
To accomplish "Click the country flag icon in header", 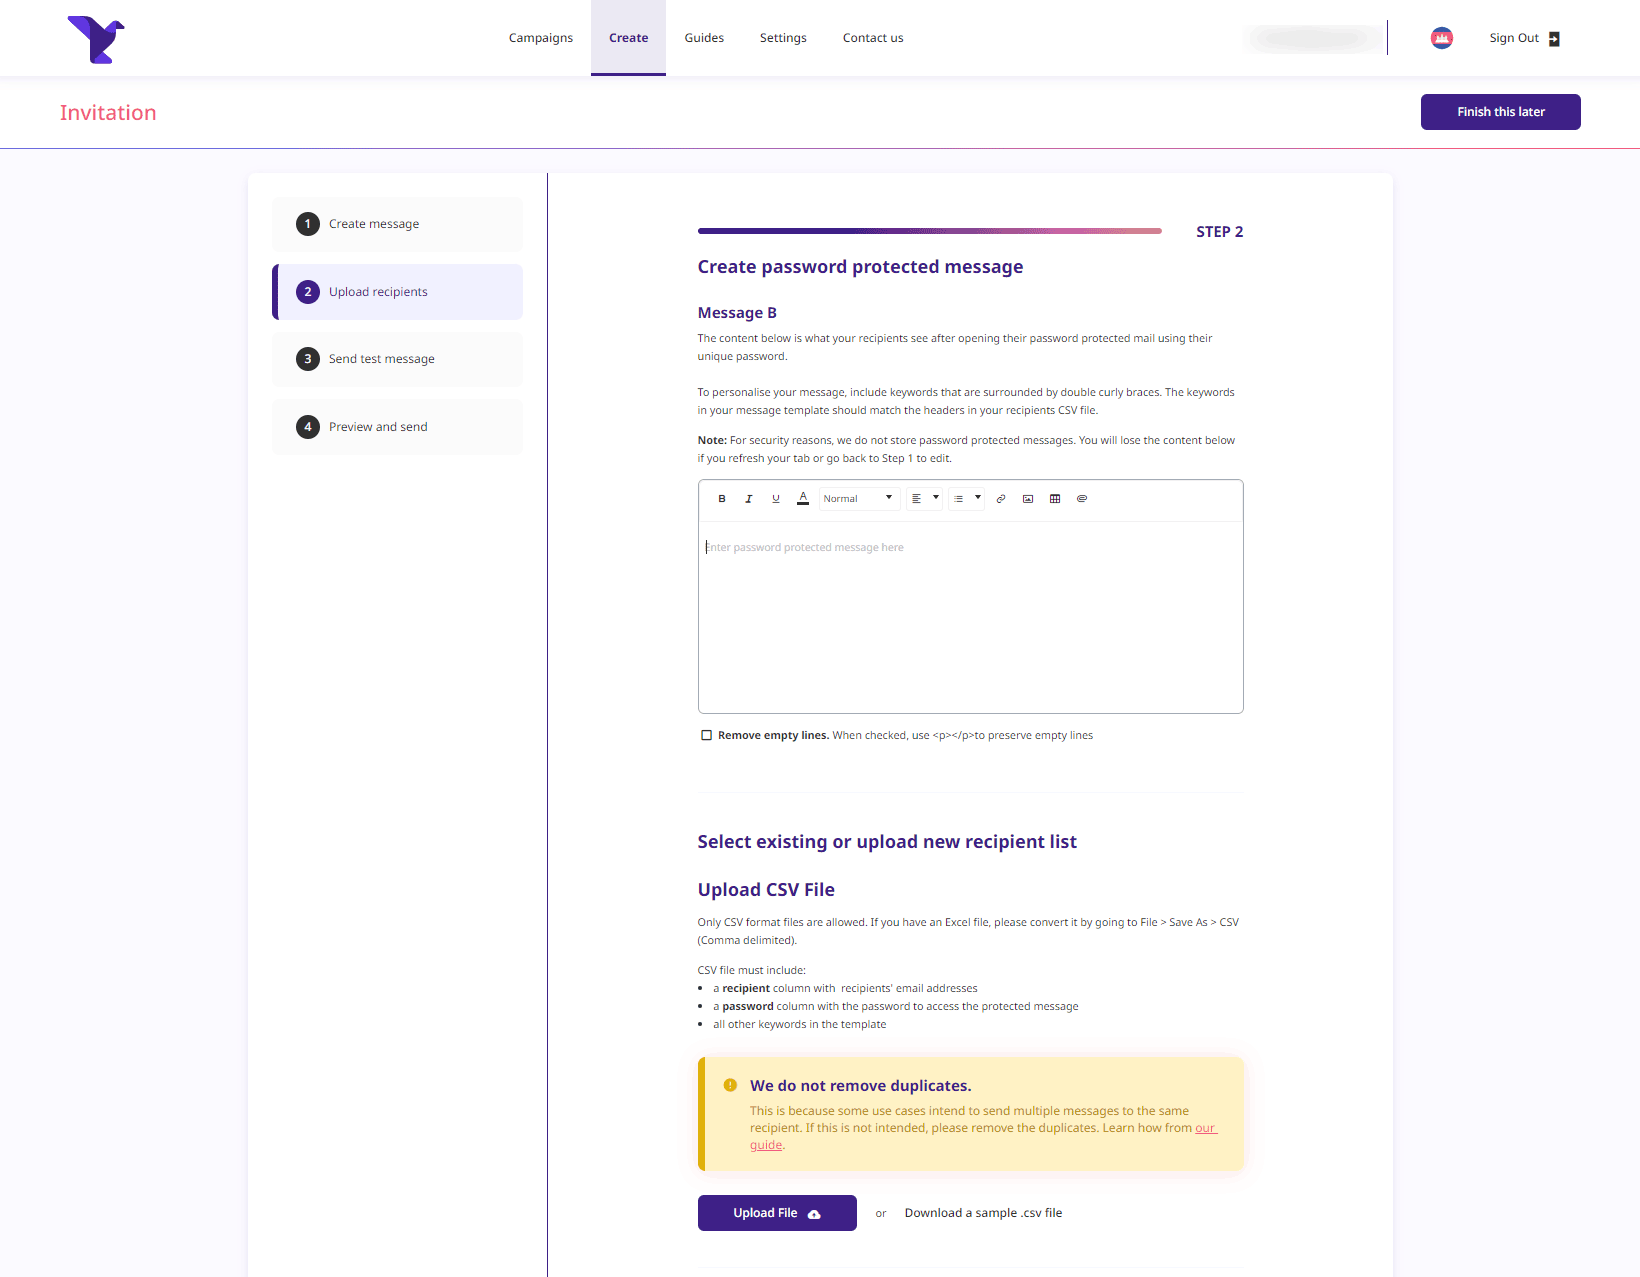I will click(1441, 38).
